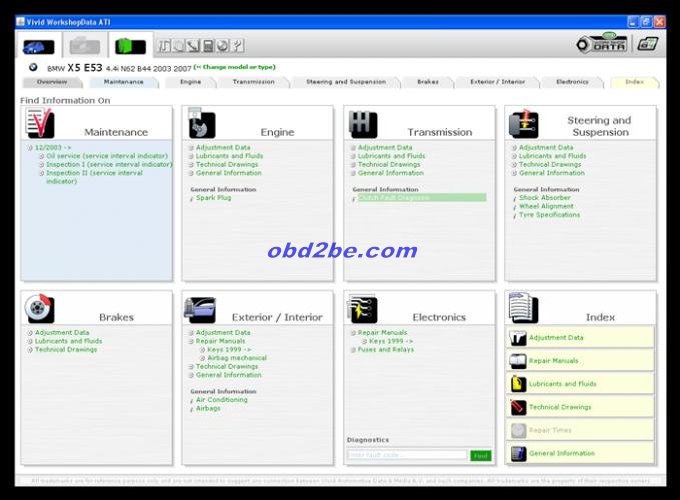Switch to the Brakes tab
Image resolution: width=680 pixels, height=500 pixels.
(428, 82)
